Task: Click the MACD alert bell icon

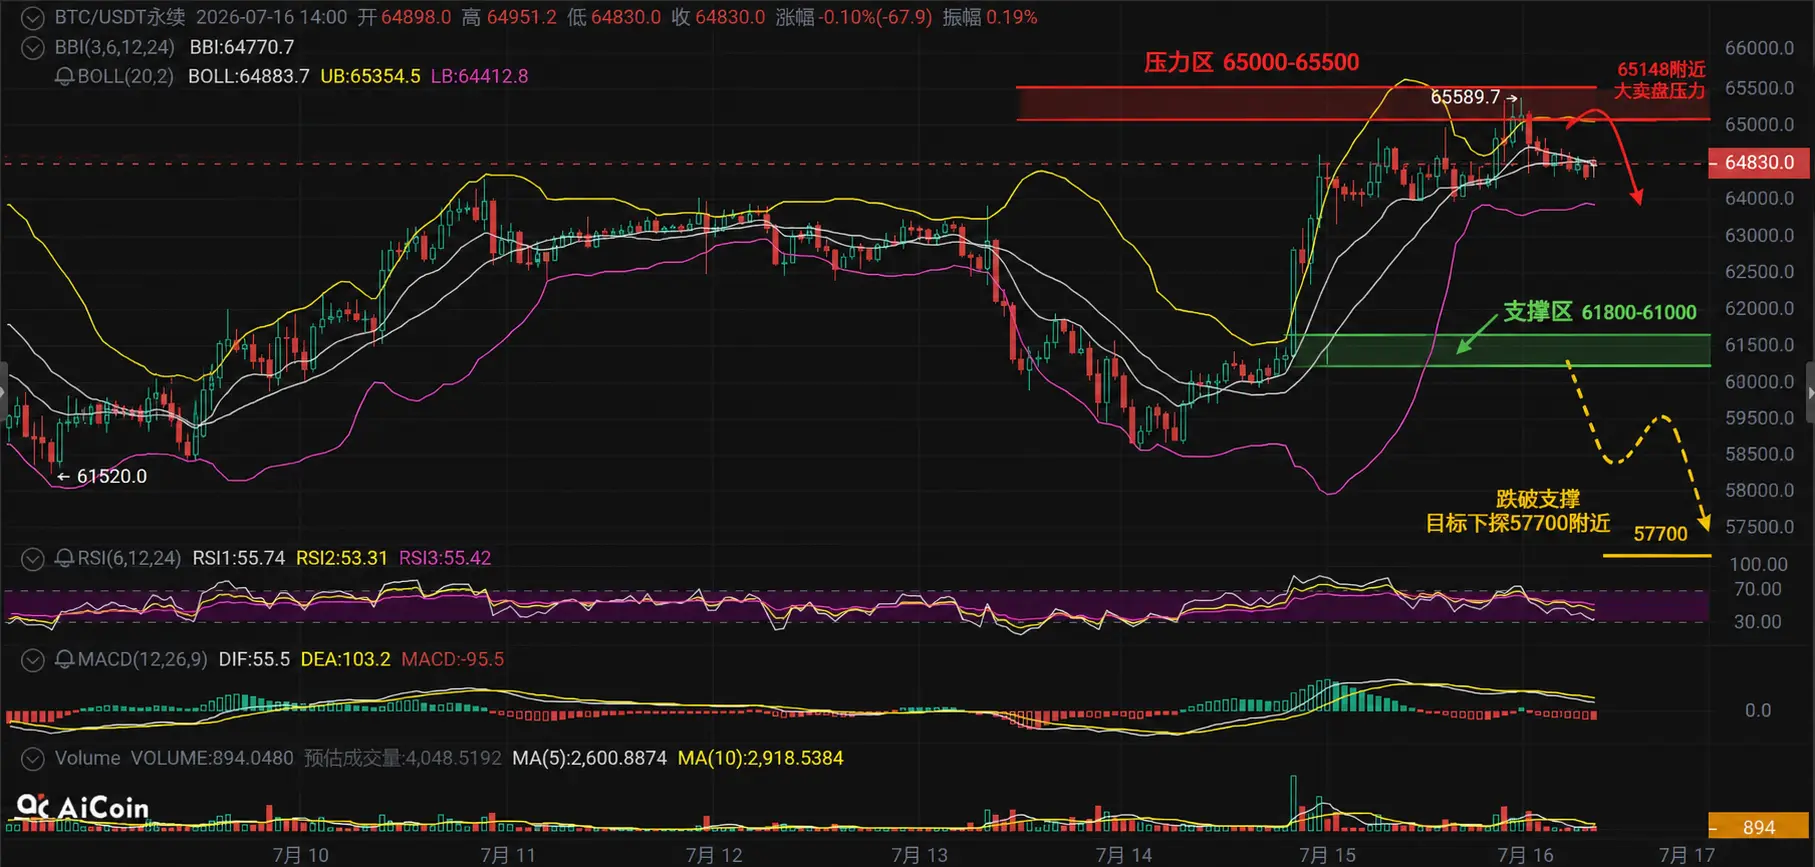Action: click(64, 659)
